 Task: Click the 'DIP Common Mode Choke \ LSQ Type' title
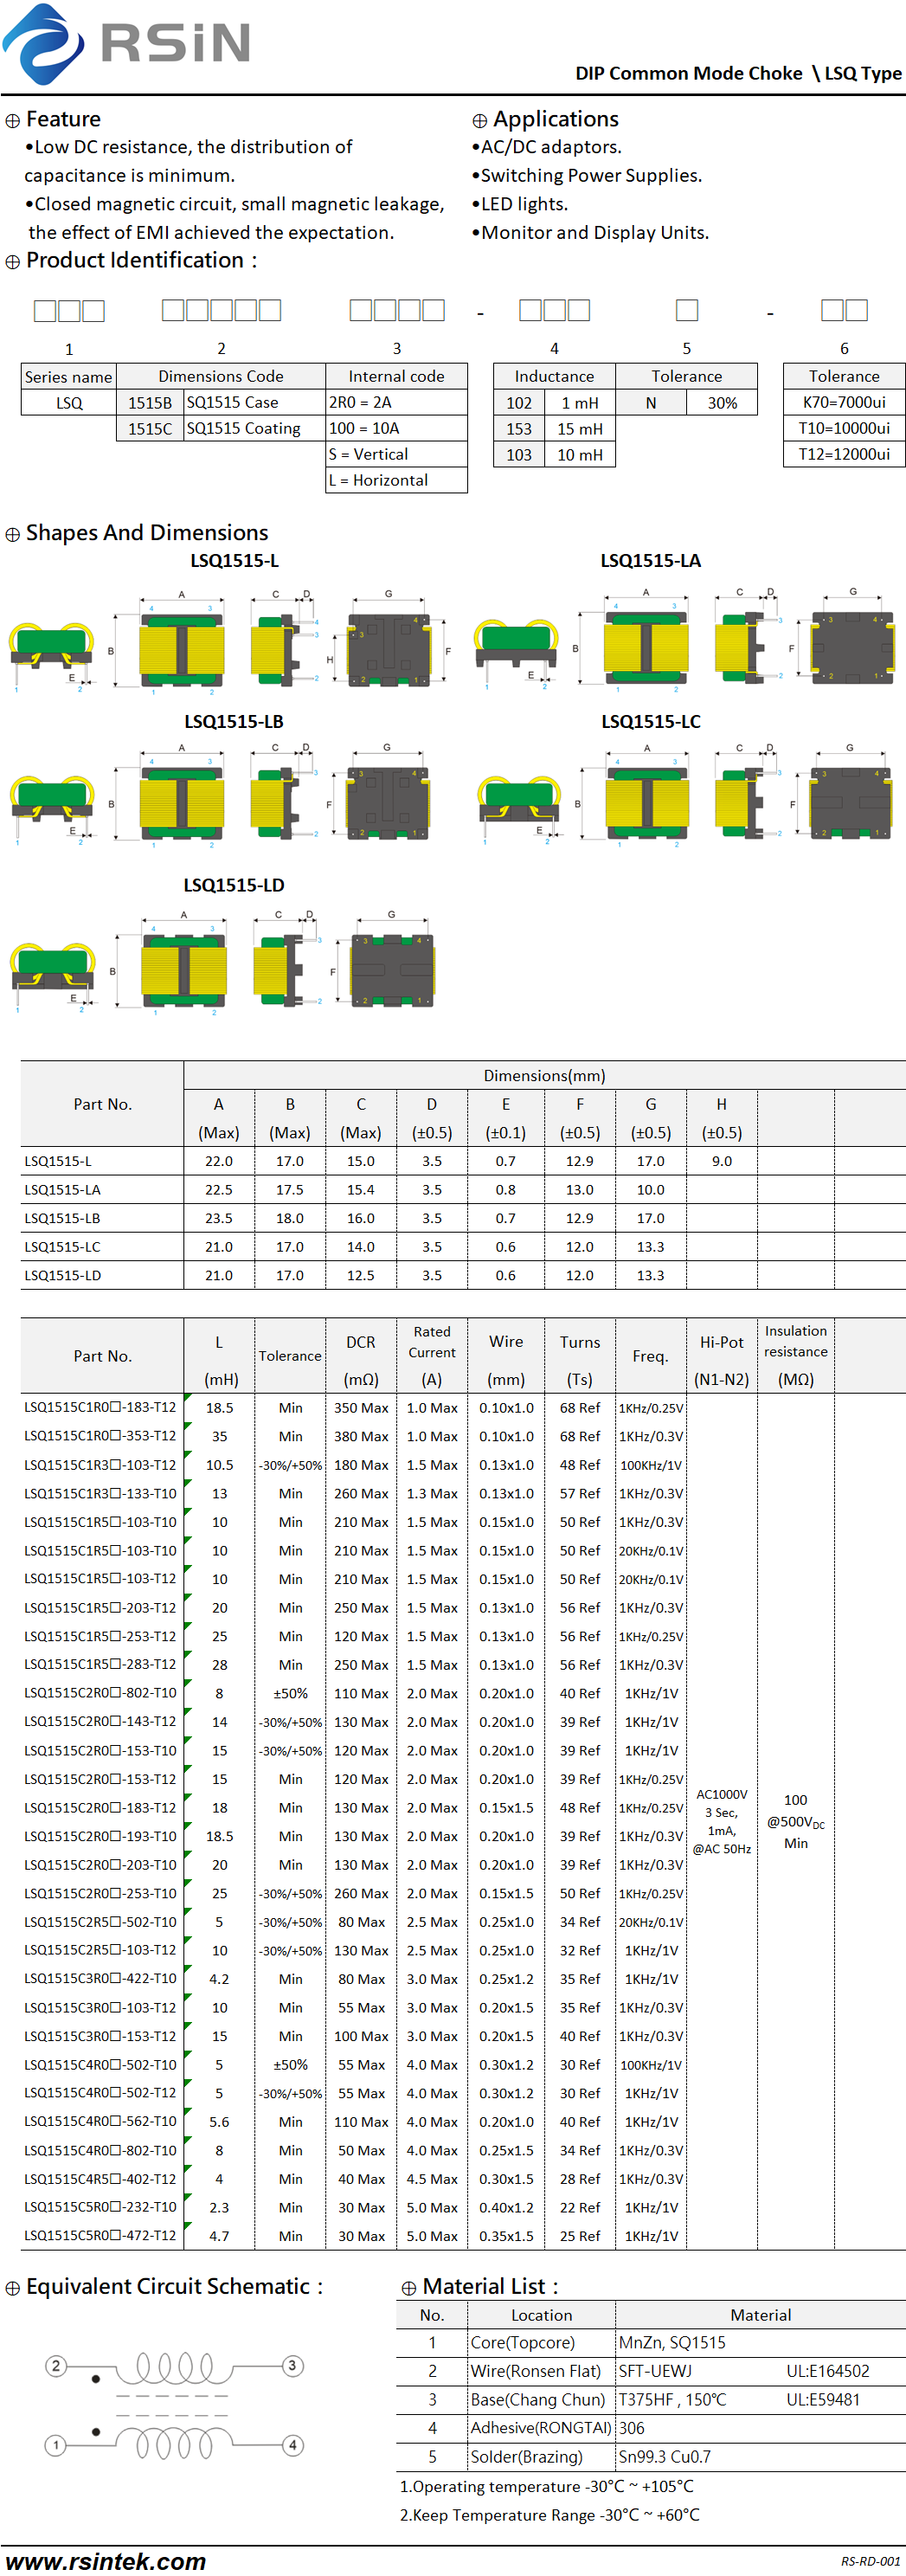pyautogui.click(x=738, y=73)
